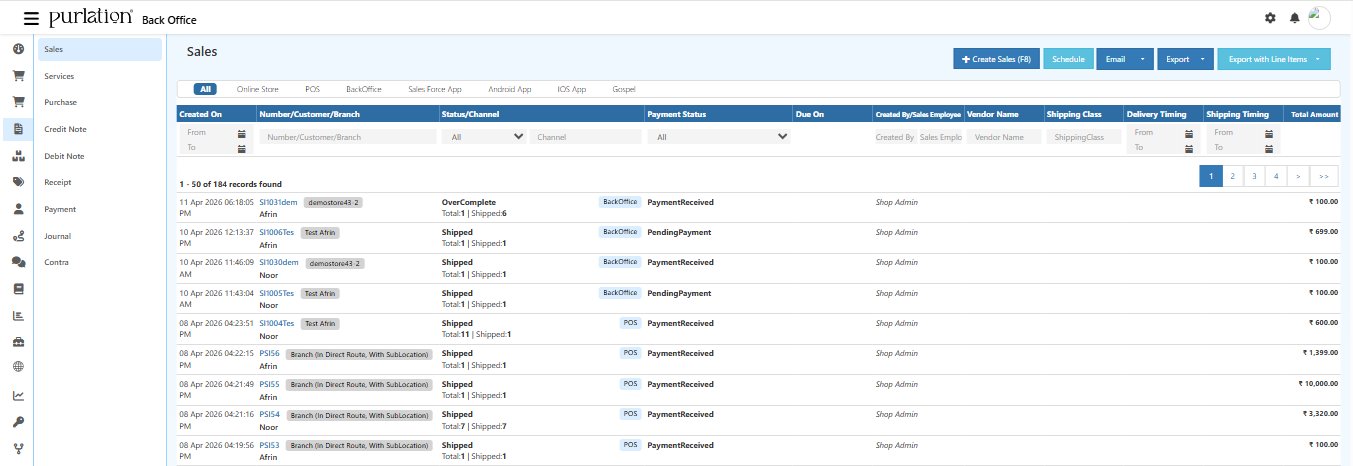Open the book ledger icon in sidebar
The image size is (1353, 466).
click(x=18, y=289)
